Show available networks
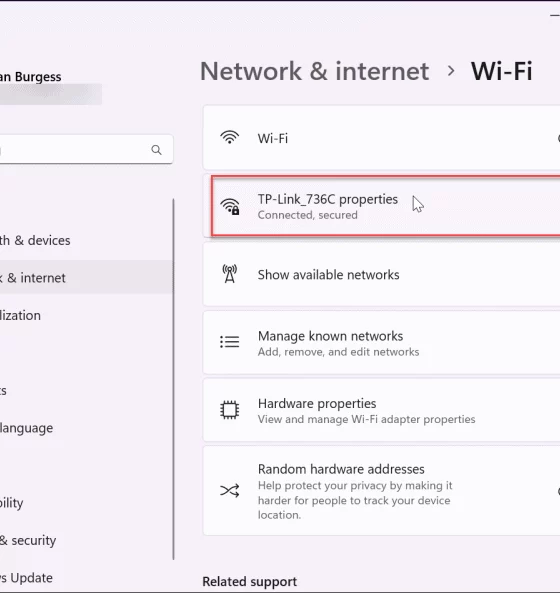The image size is (560, 593). (382, 274)
